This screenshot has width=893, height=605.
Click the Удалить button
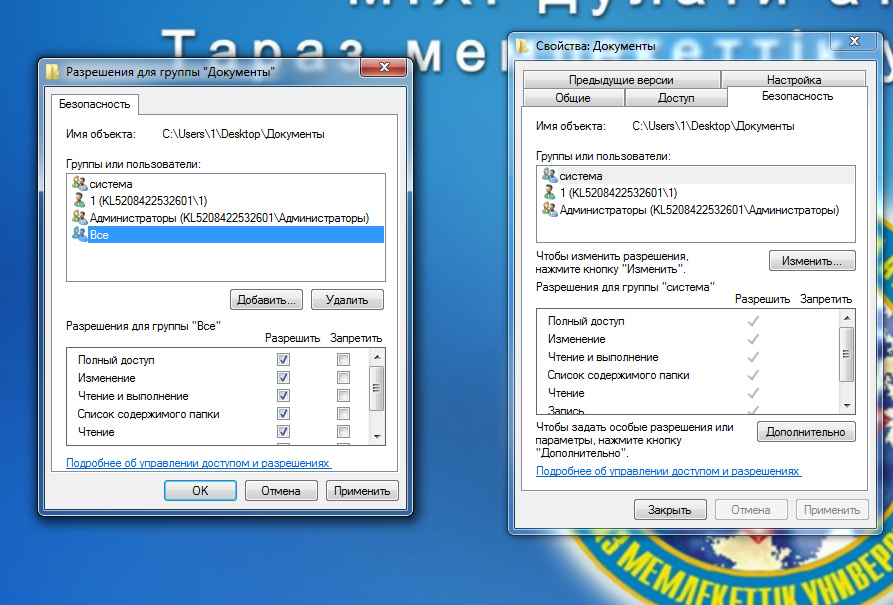pyautogui.click(x=347, y=300)
